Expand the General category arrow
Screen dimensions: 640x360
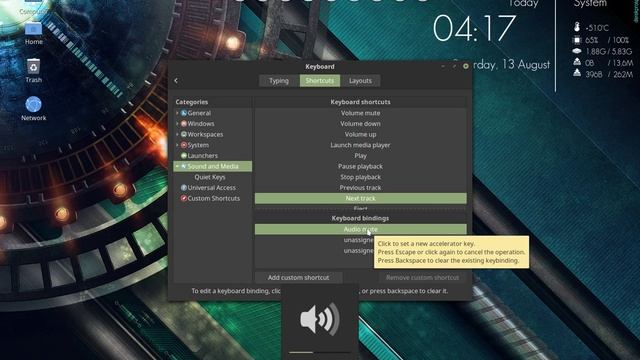click(x=177, y=113)
